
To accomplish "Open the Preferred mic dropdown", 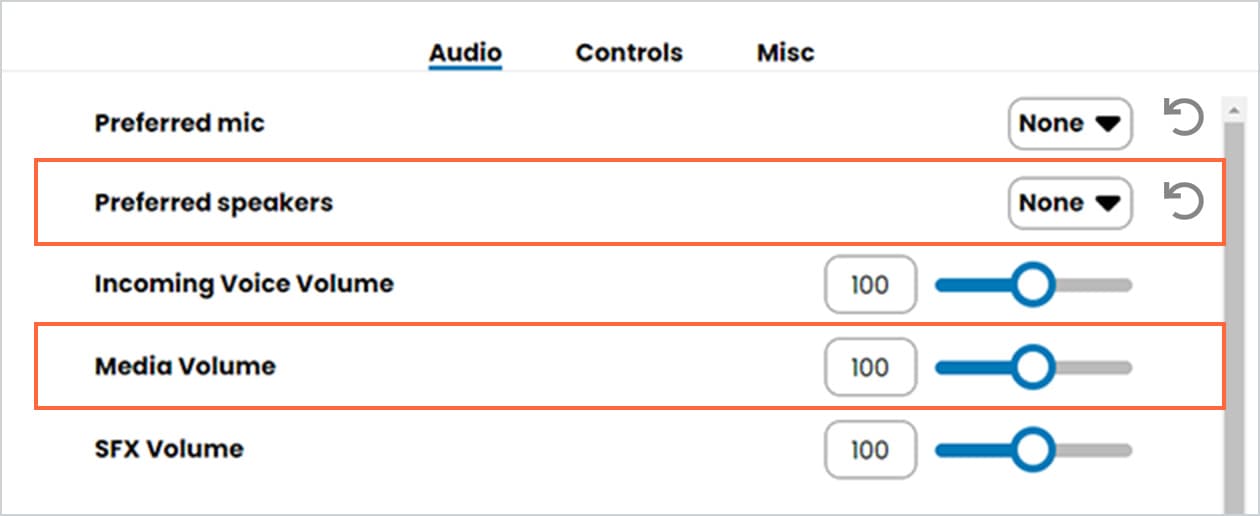I will coord(1069,123).
